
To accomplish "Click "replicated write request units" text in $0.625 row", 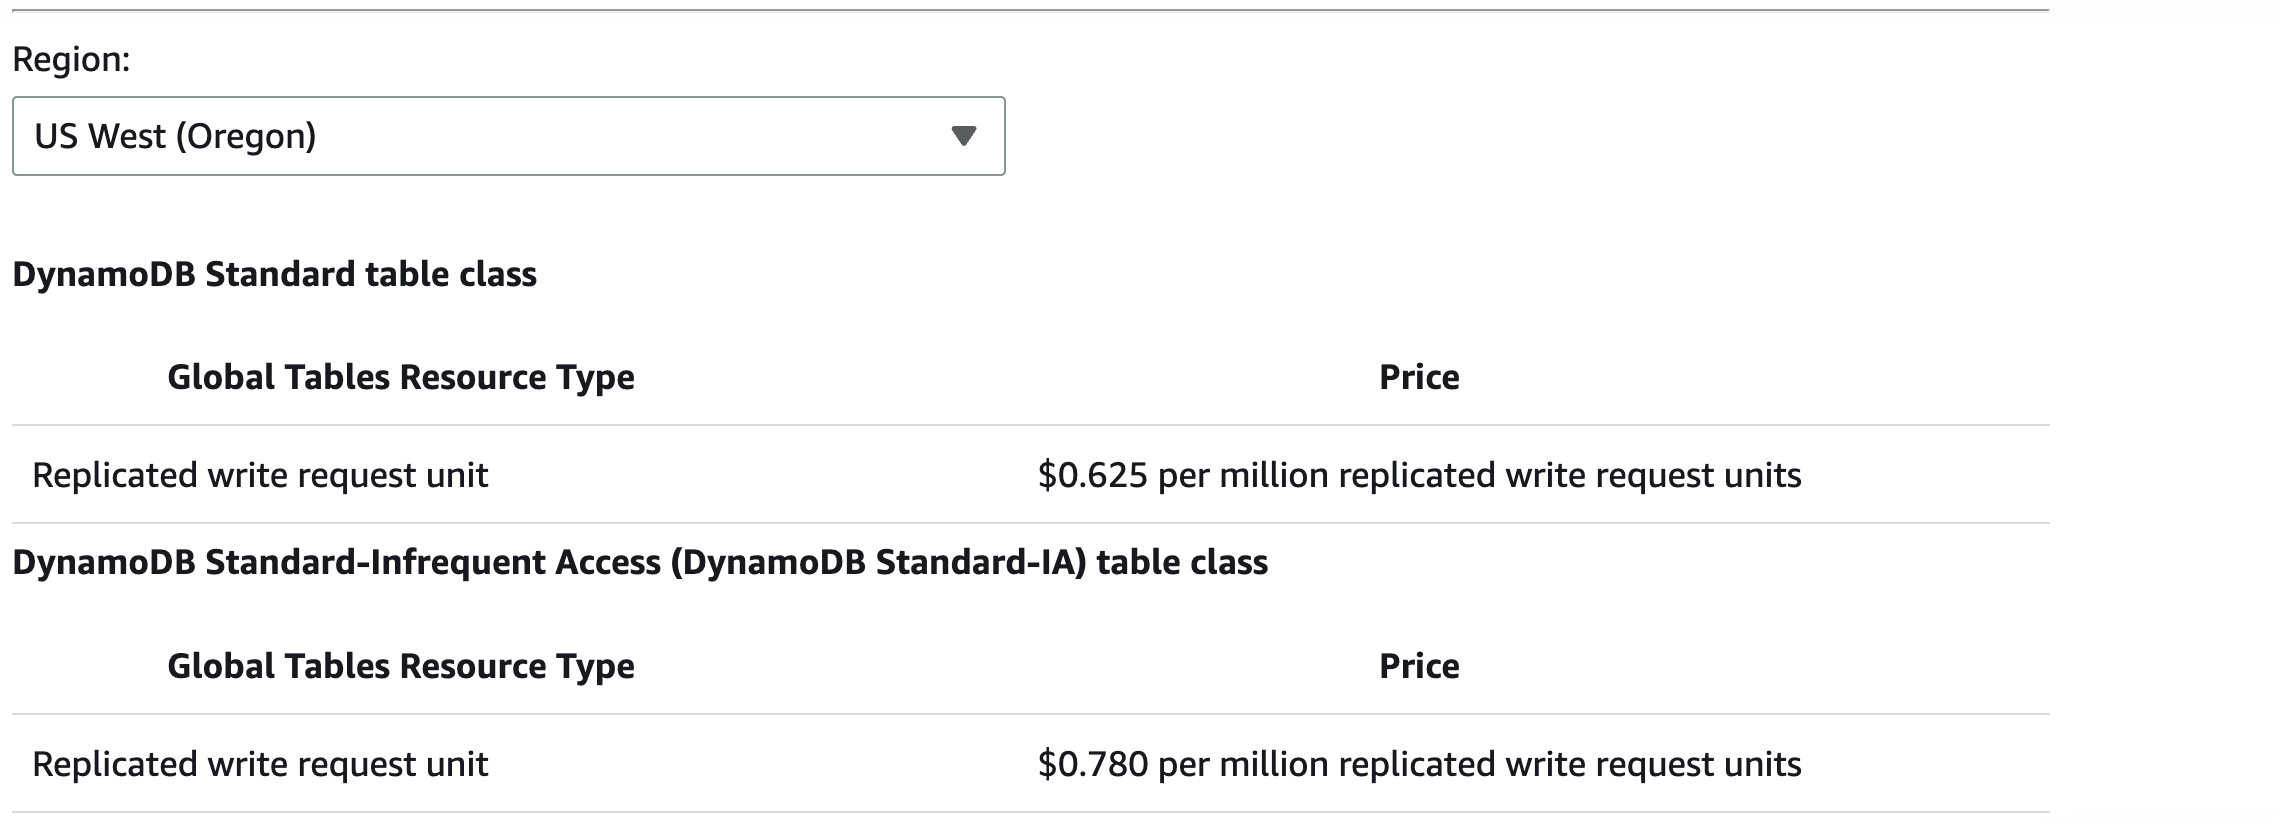I will point(1569,475).
